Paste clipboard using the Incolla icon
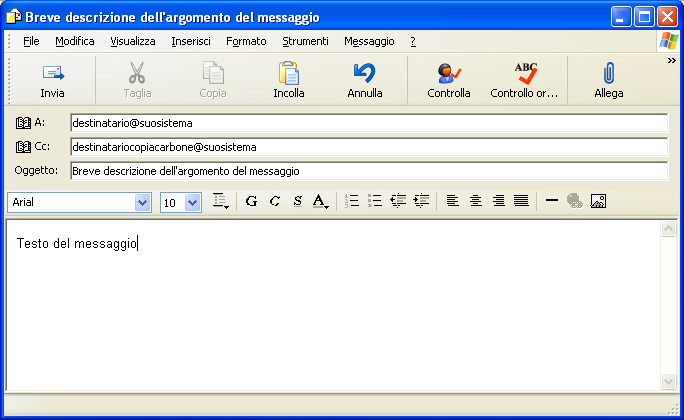 [x=289, y=80]
